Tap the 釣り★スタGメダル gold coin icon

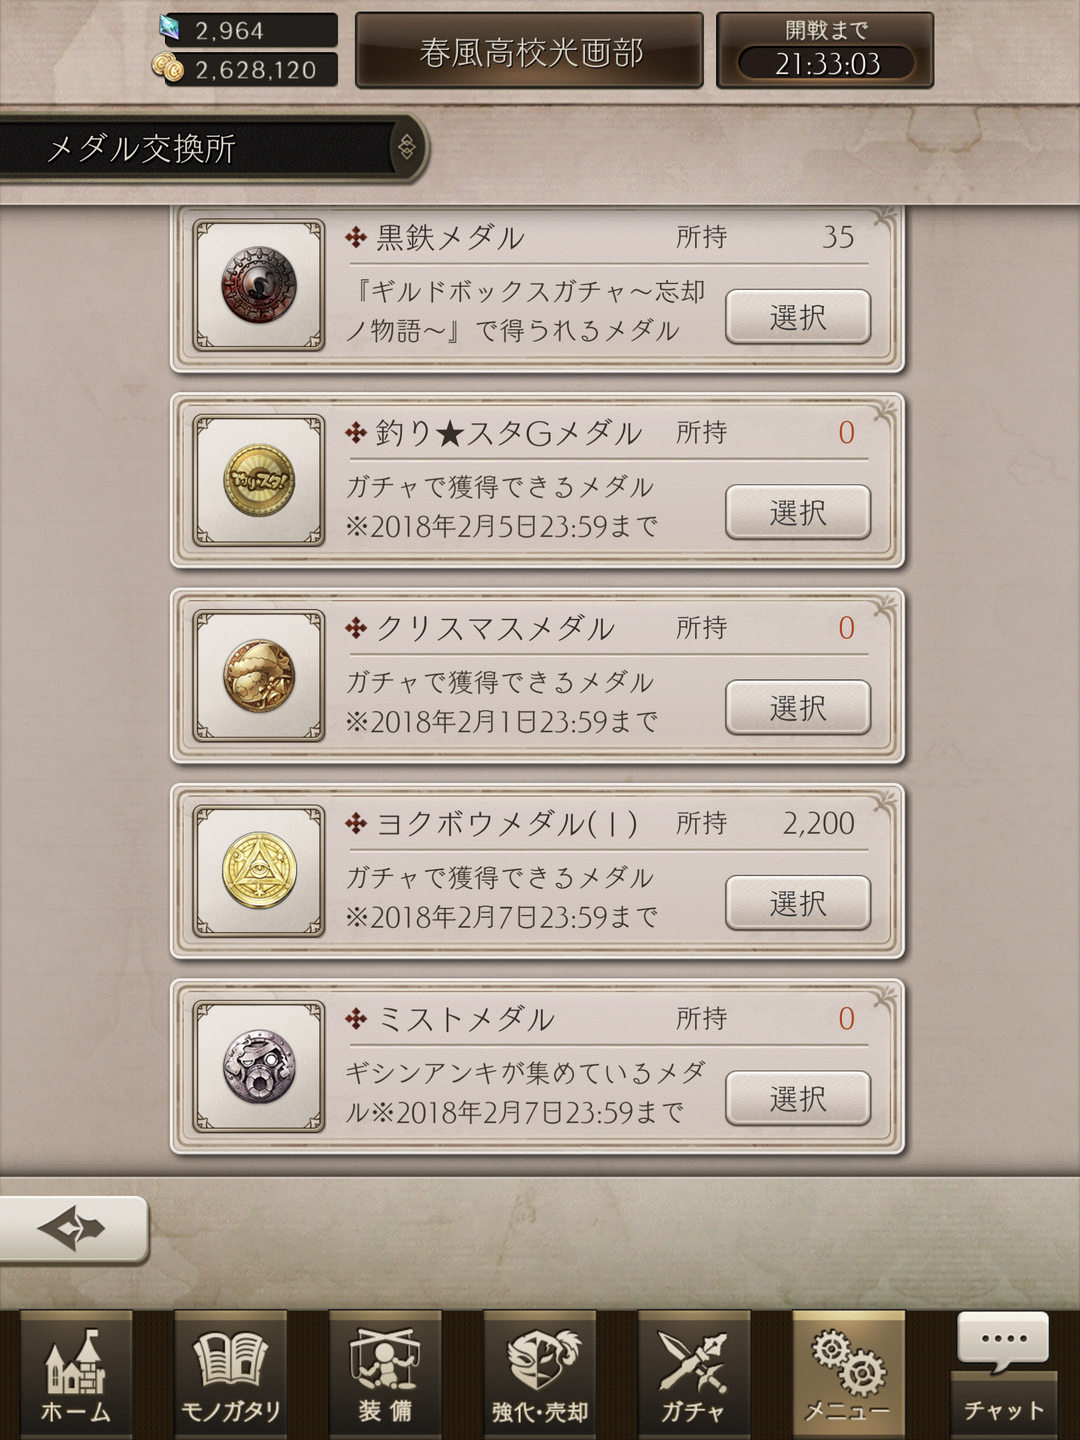click(x=259, y=481)
